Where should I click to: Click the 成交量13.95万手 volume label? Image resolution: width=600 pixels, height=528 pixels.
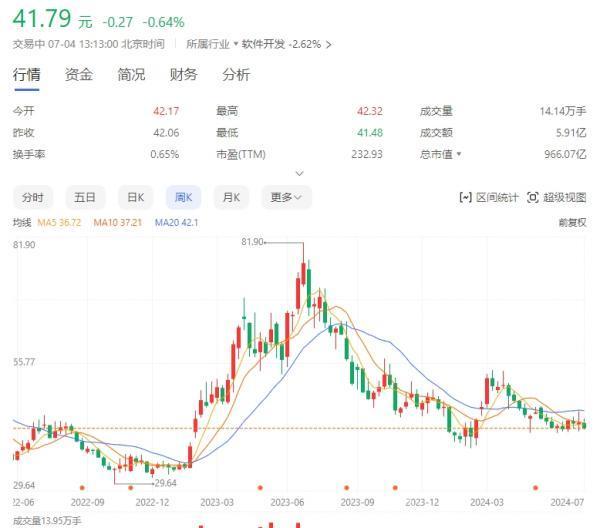point(47,521)
